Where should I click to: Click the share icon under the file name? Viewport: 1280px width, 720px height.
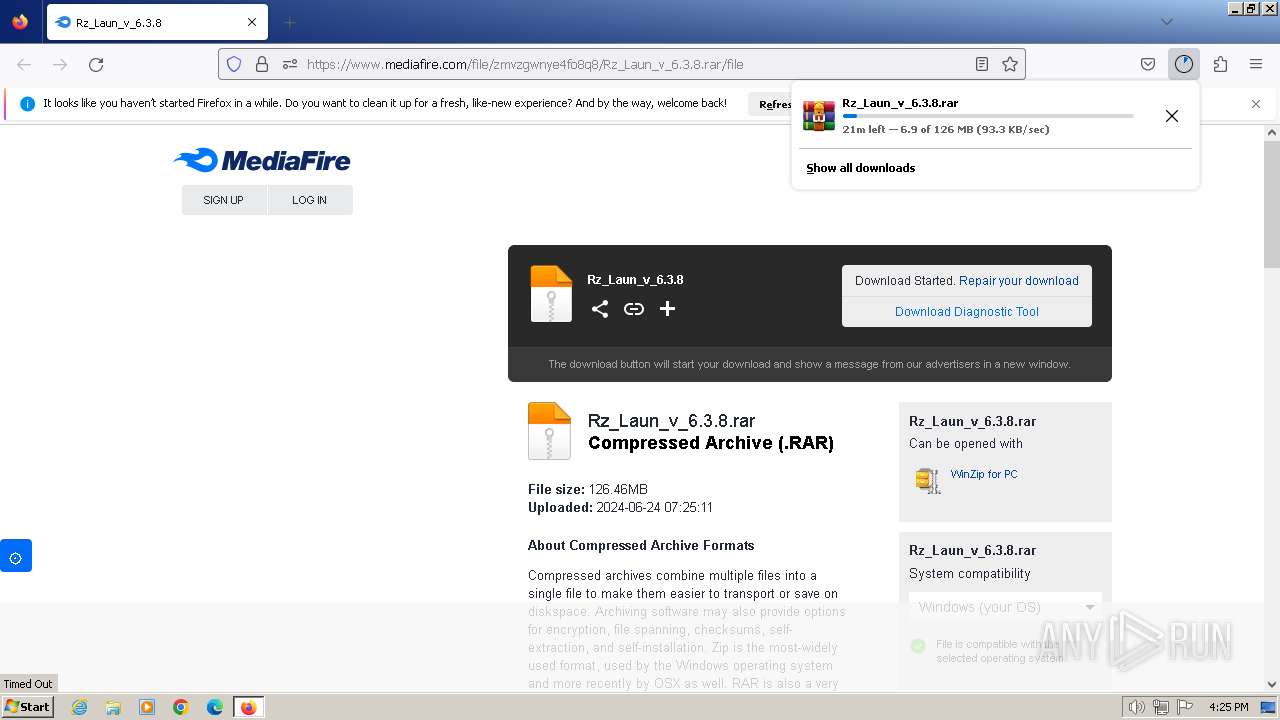[x=600, y=309]
